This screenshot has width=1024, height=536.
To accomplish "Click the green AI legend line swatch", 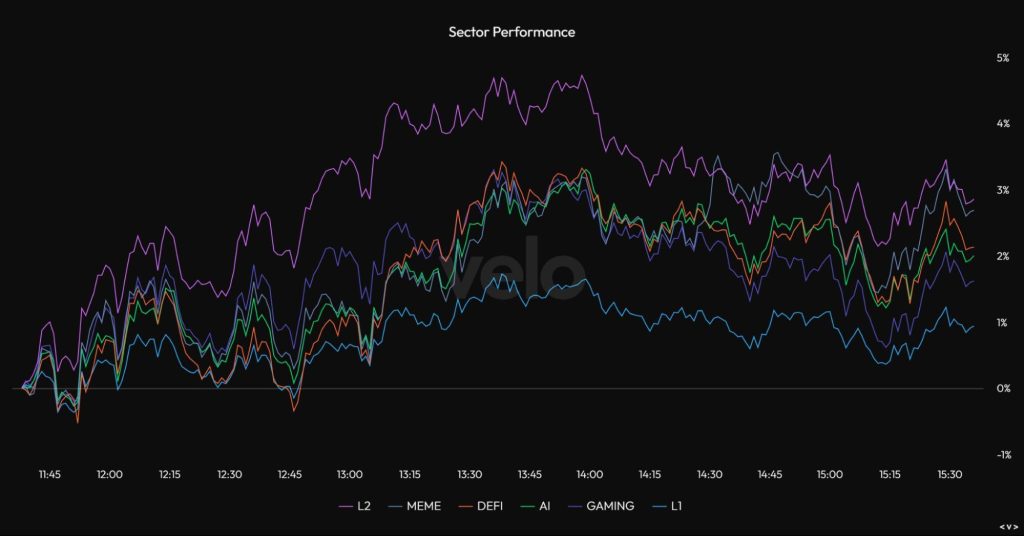I will [528, 507].
